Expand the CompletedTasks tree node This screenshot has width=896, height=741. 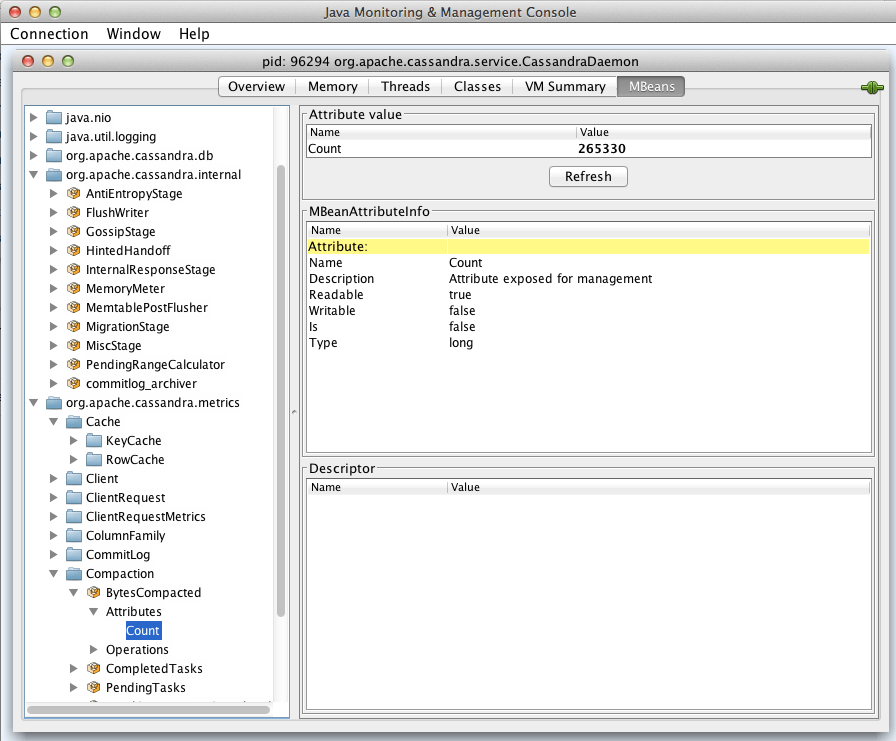72,668
